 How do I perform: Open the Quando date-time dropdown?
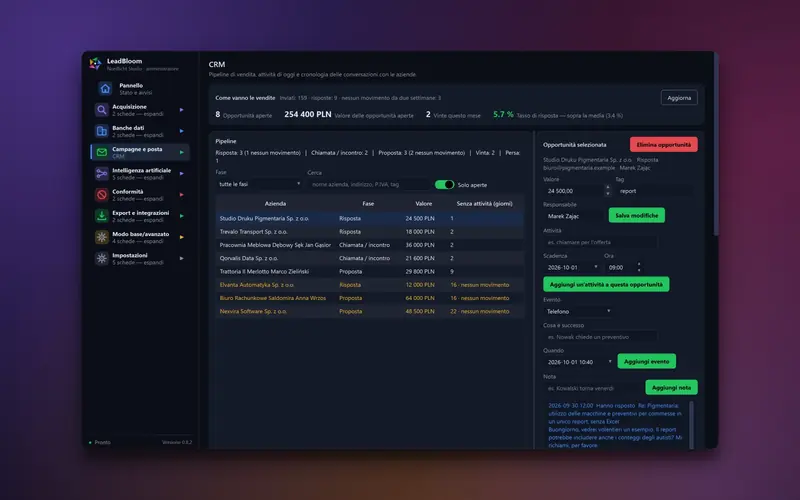[578, 362]
